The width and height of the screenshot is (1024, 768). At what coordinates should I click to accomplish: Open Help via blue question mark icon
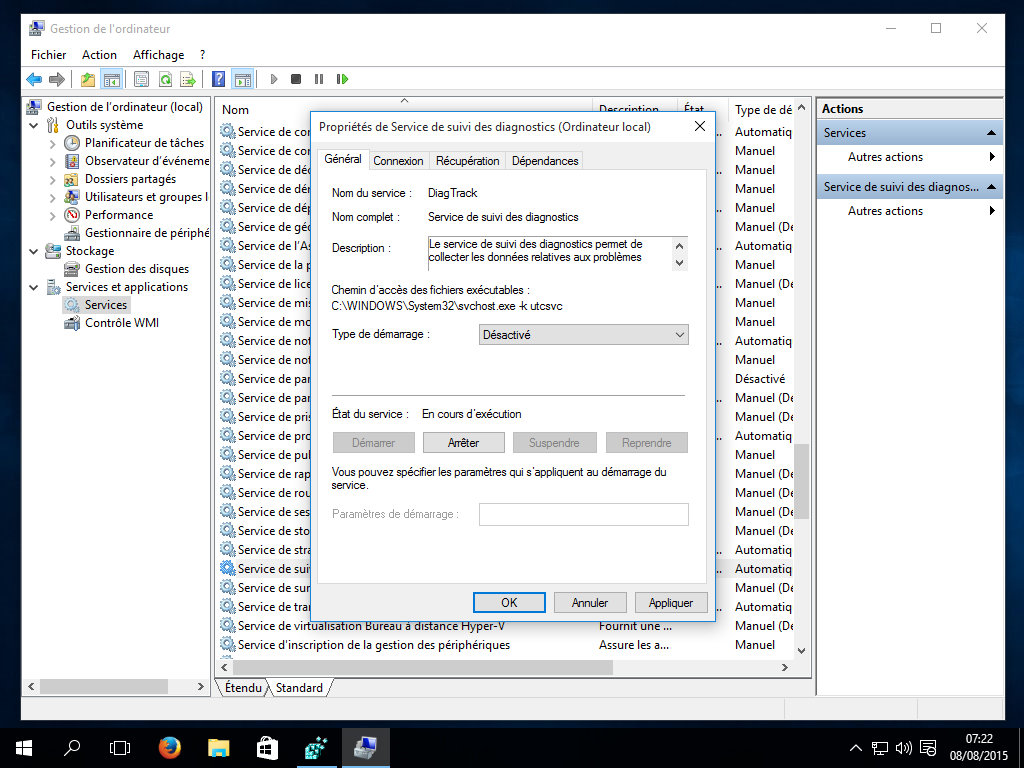click(x=218, y=79)
